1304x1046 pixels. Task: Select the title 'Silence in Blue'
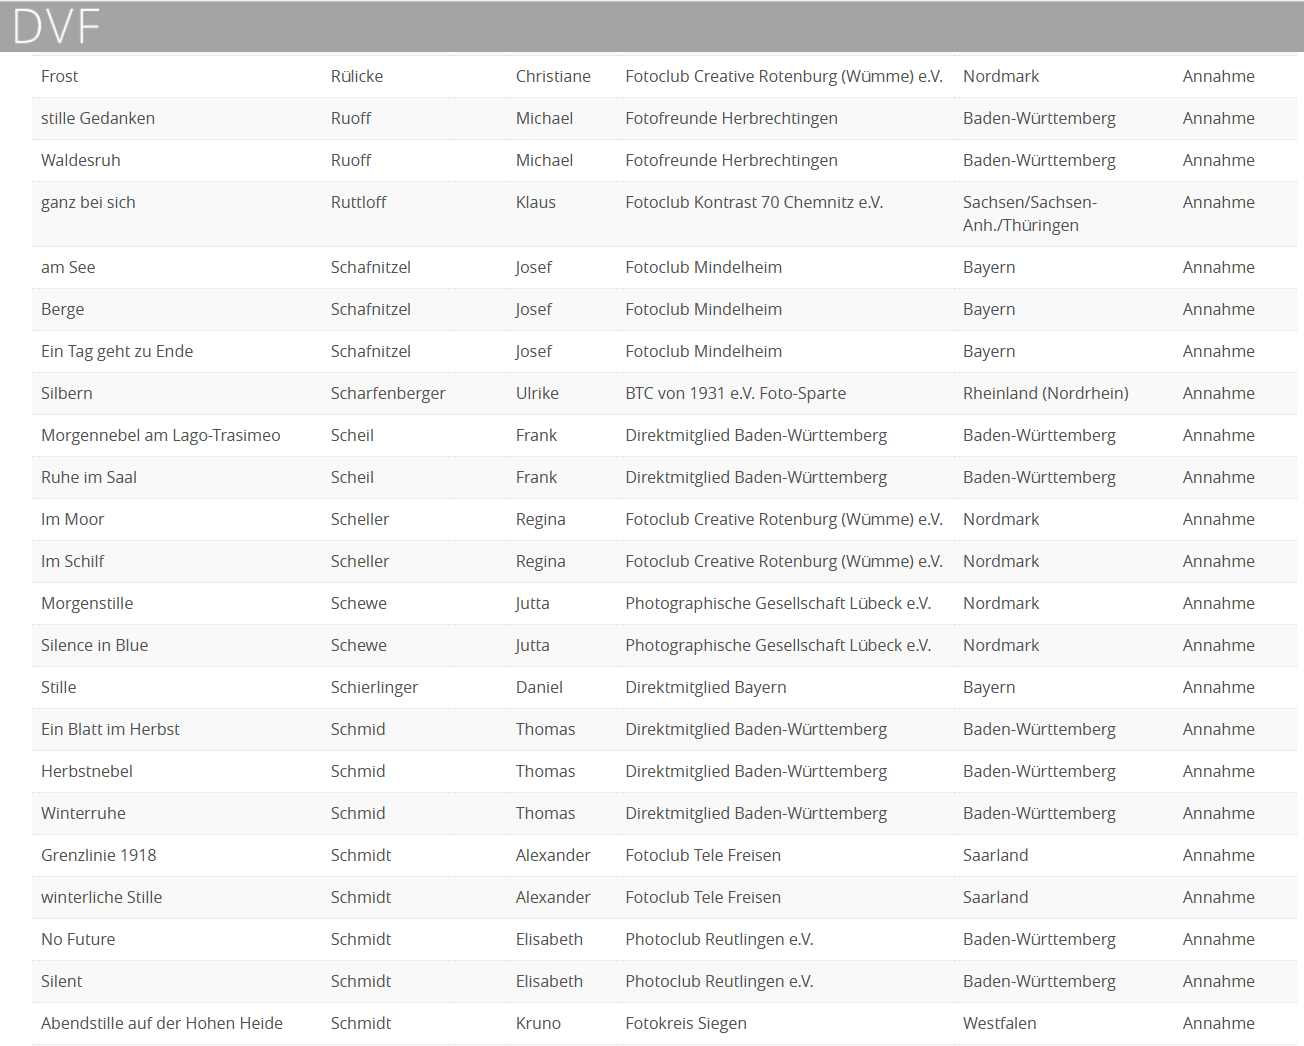(94, 645)
